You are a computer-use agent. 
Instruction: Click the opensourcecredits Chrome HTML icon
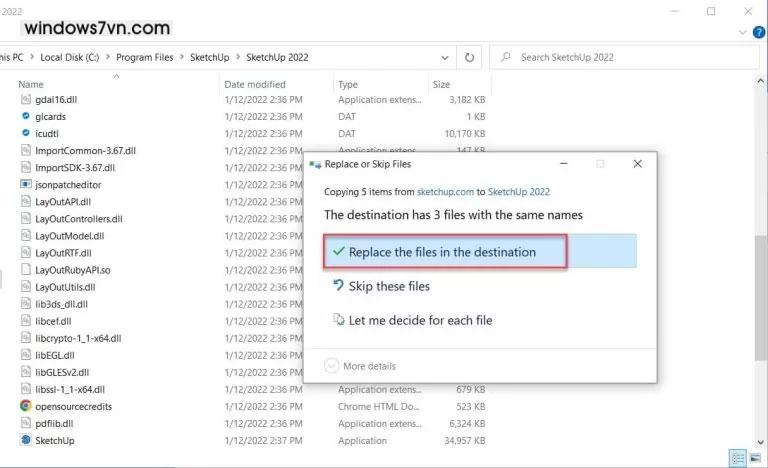click(x=26, y=406)
